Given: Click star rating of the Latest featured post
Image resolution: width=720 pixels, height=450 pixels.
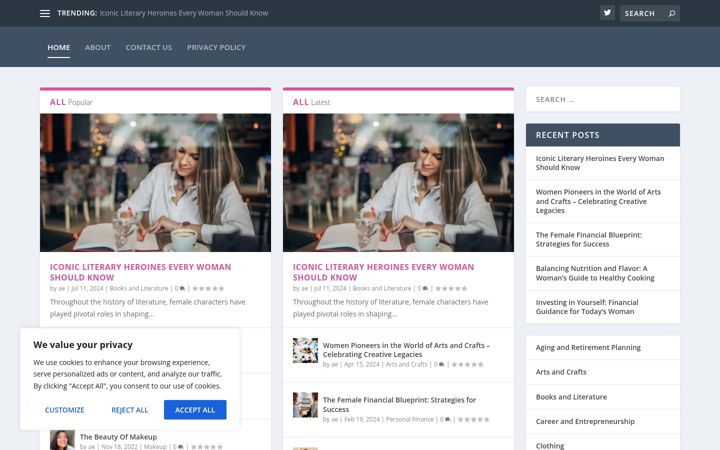Looking at the screenshot, I should (451, 289).
